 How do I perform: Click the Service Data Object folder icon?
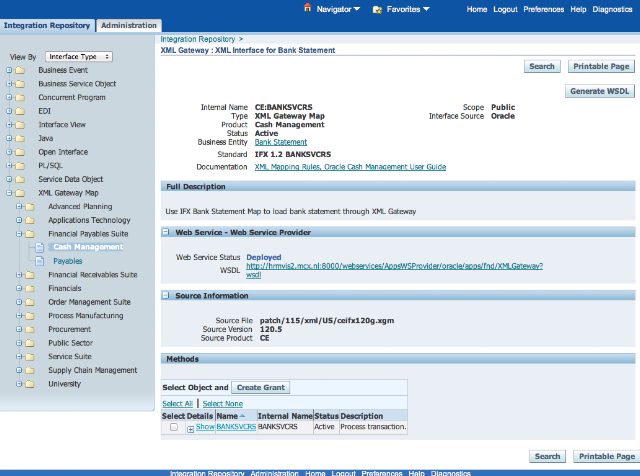pyautogui.click(x=20, y=179)
